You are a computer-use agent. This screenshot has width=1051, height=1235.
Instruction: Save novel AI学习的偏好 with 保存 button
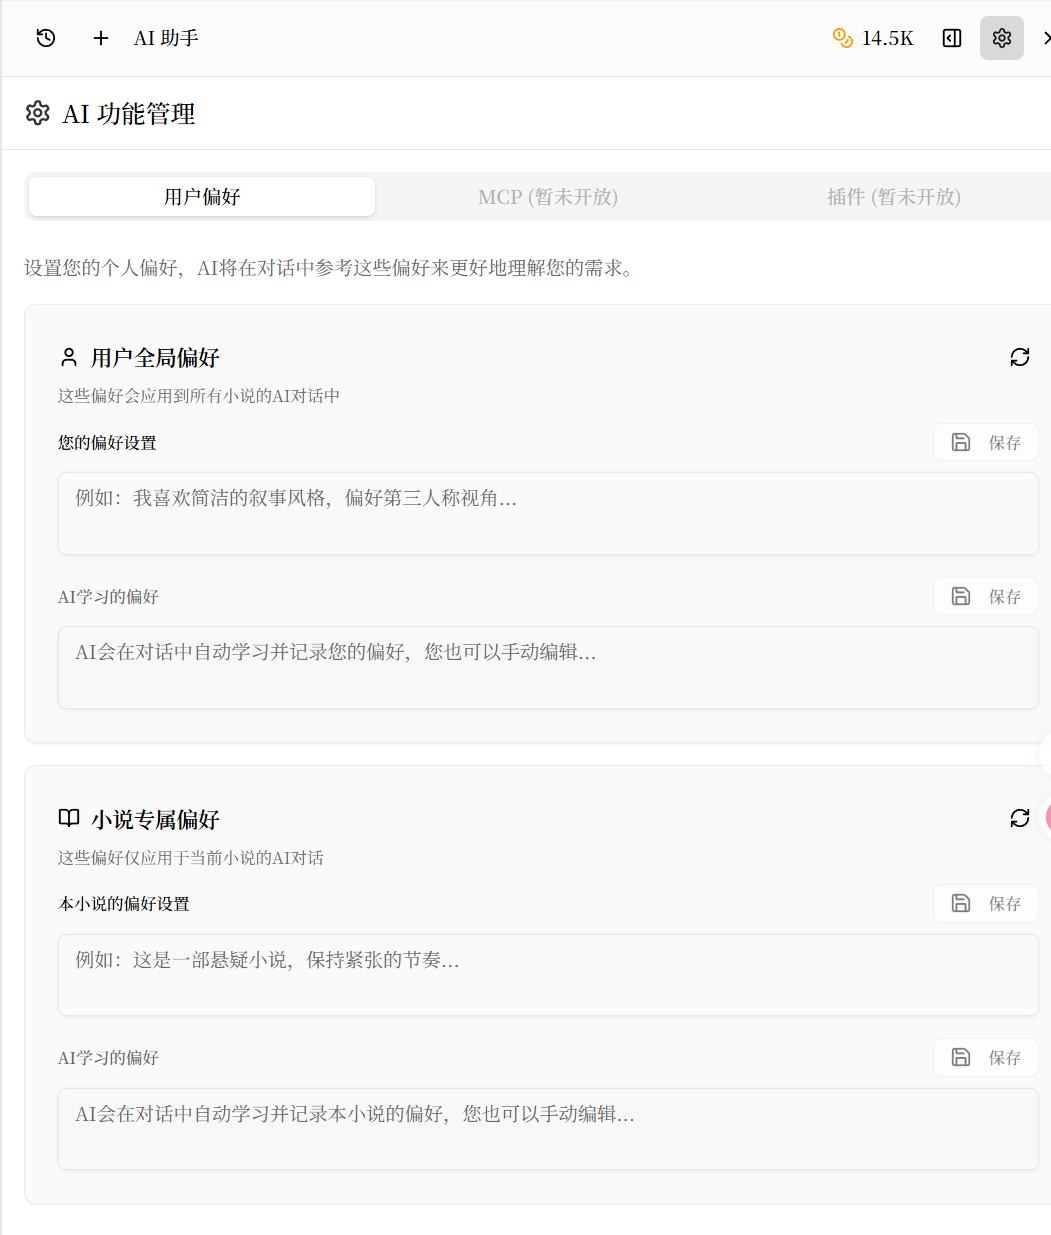[985, 1057]
